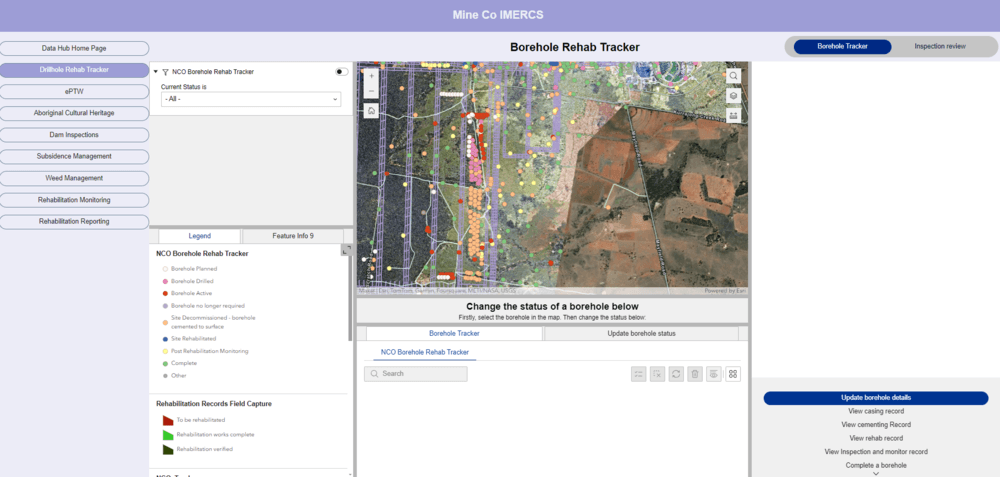Zoom out on the map

(372, 91)
